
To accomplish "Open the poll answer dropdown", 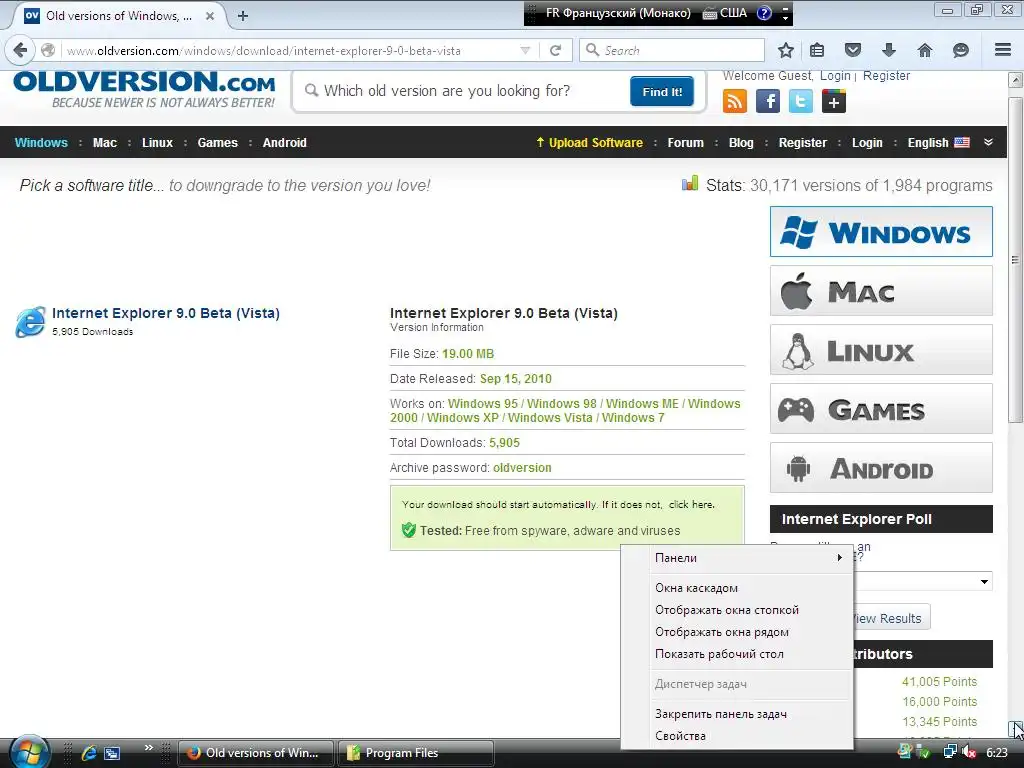I will tap(984, 581).
